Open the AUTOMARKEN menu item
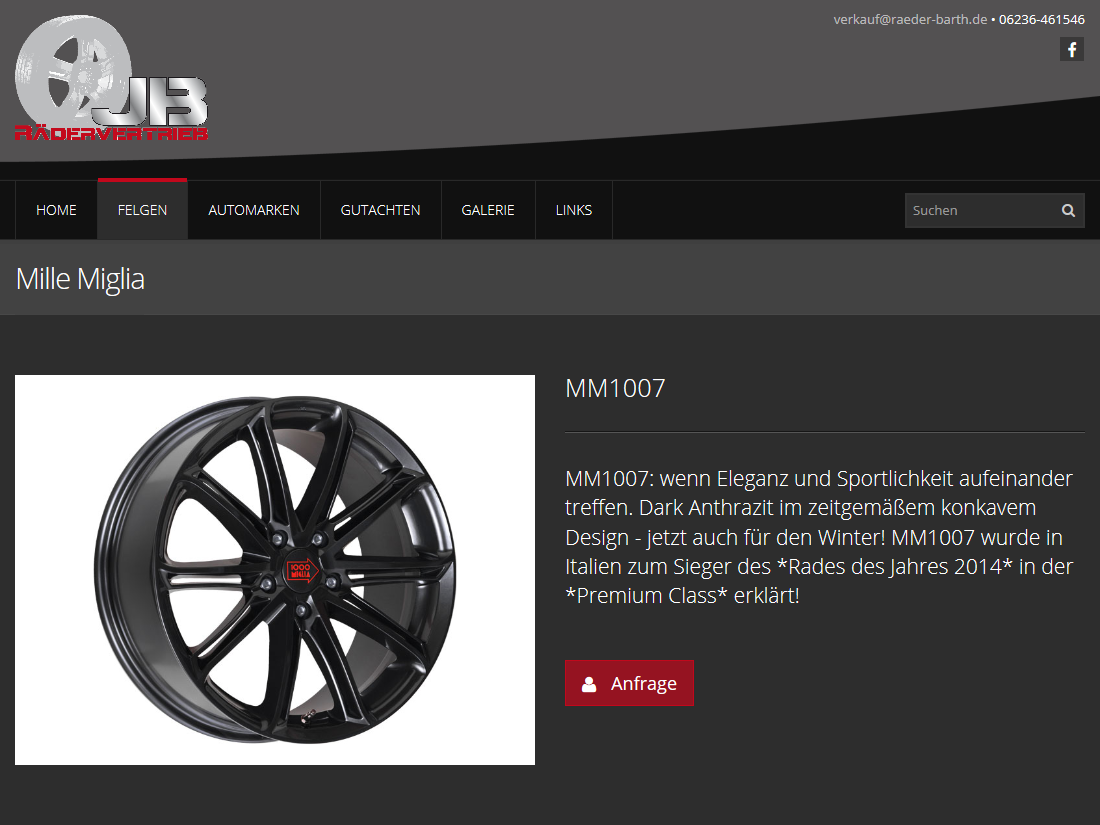 (254, 210)
